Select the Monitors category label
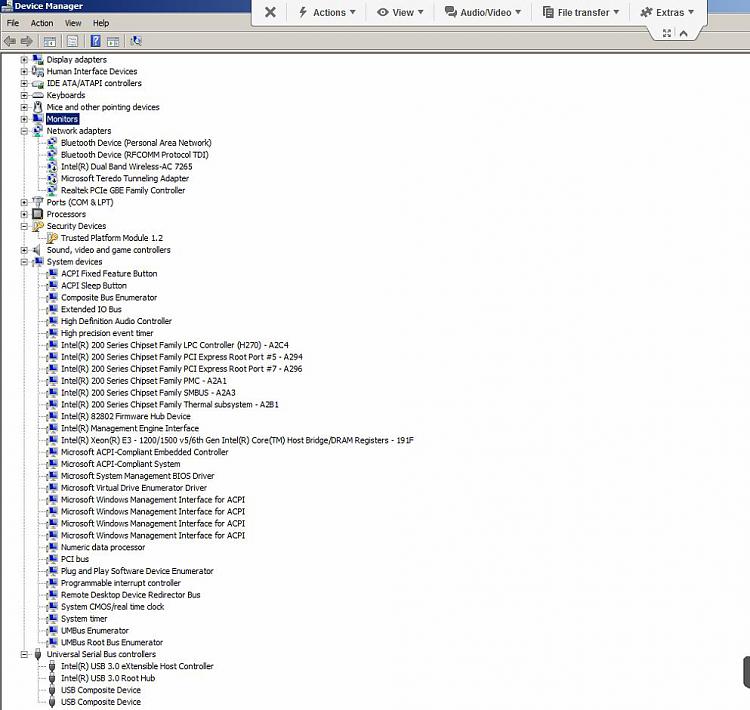Screen dimensions: 750x710 pos(62,119)
